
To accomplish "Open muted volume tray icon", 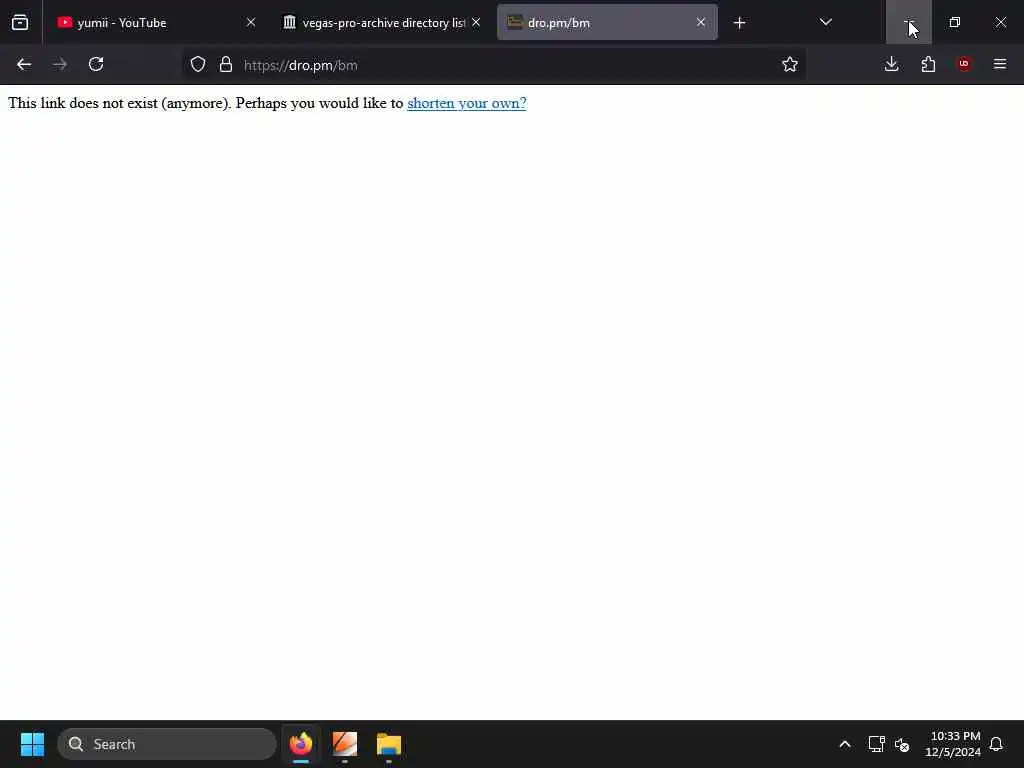I will [903, 744].
